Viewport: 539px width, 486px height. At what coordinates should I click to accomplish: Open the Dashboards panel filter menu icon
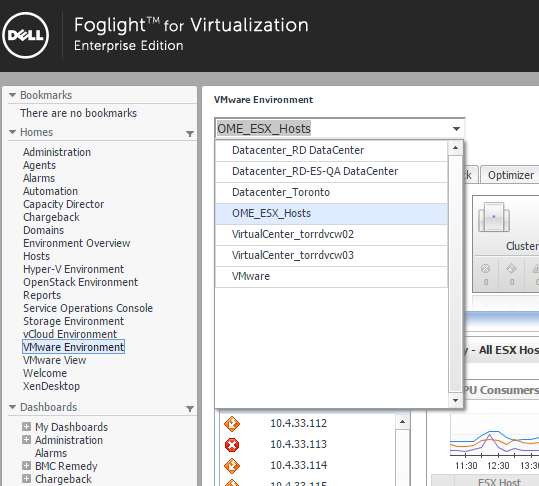click(190, 409)
